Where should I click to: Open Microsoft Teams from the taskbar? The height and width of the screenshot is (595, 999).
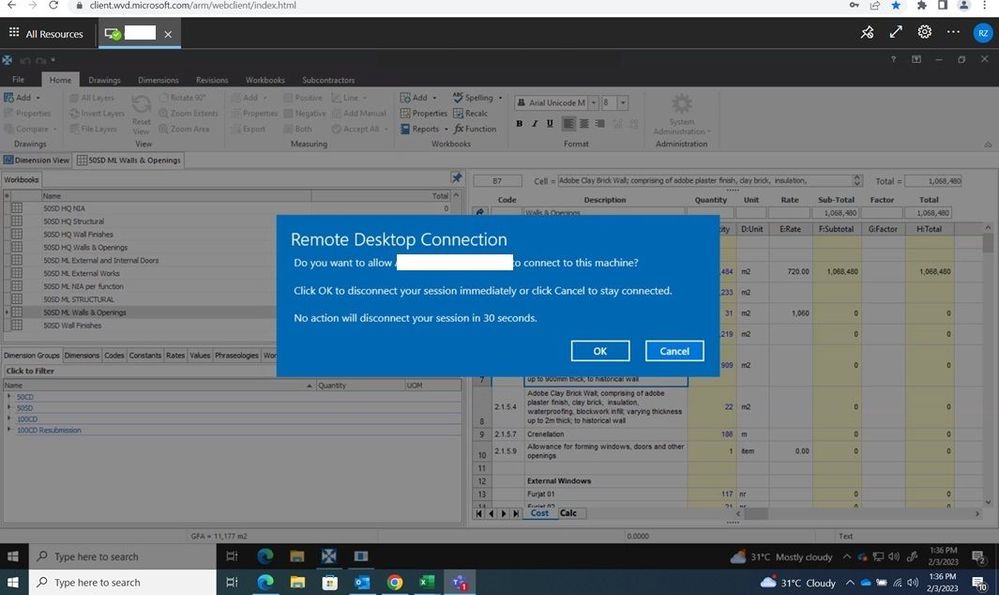[x=459, y=582]
